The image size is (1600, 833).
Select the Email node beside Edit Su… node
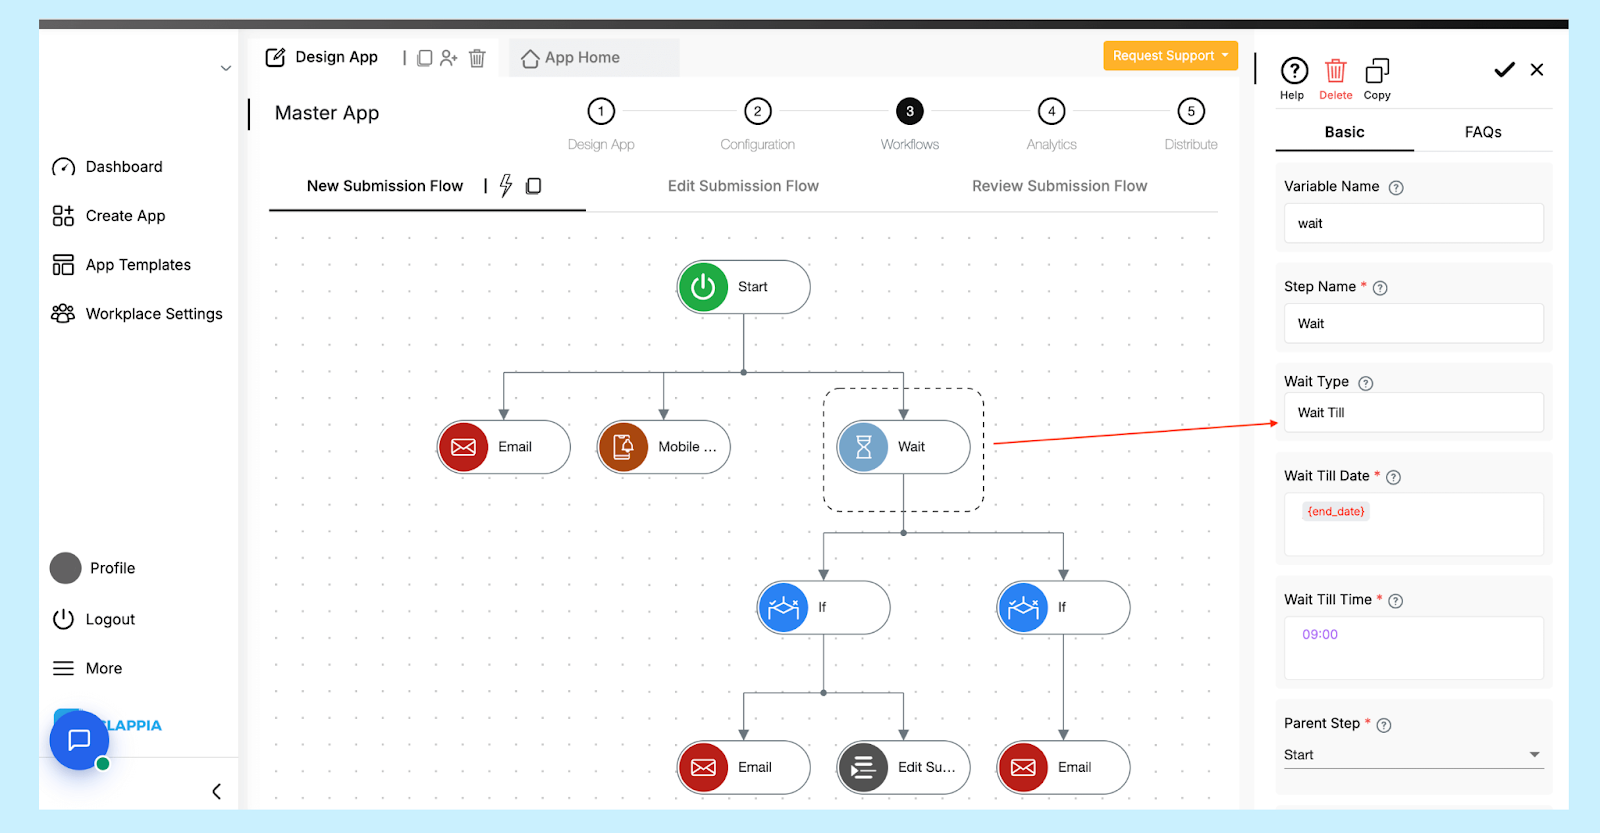(x=743, y=767)
